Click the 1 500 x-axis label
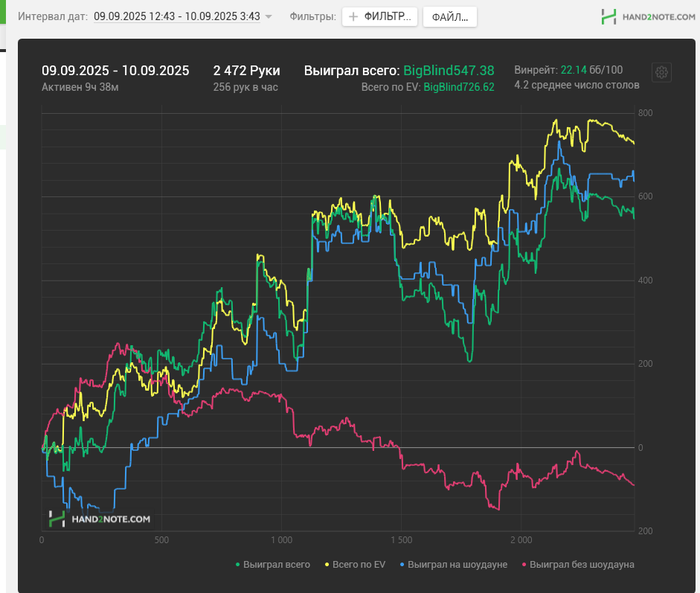The image size is (700, 593). tap(401, 540)
